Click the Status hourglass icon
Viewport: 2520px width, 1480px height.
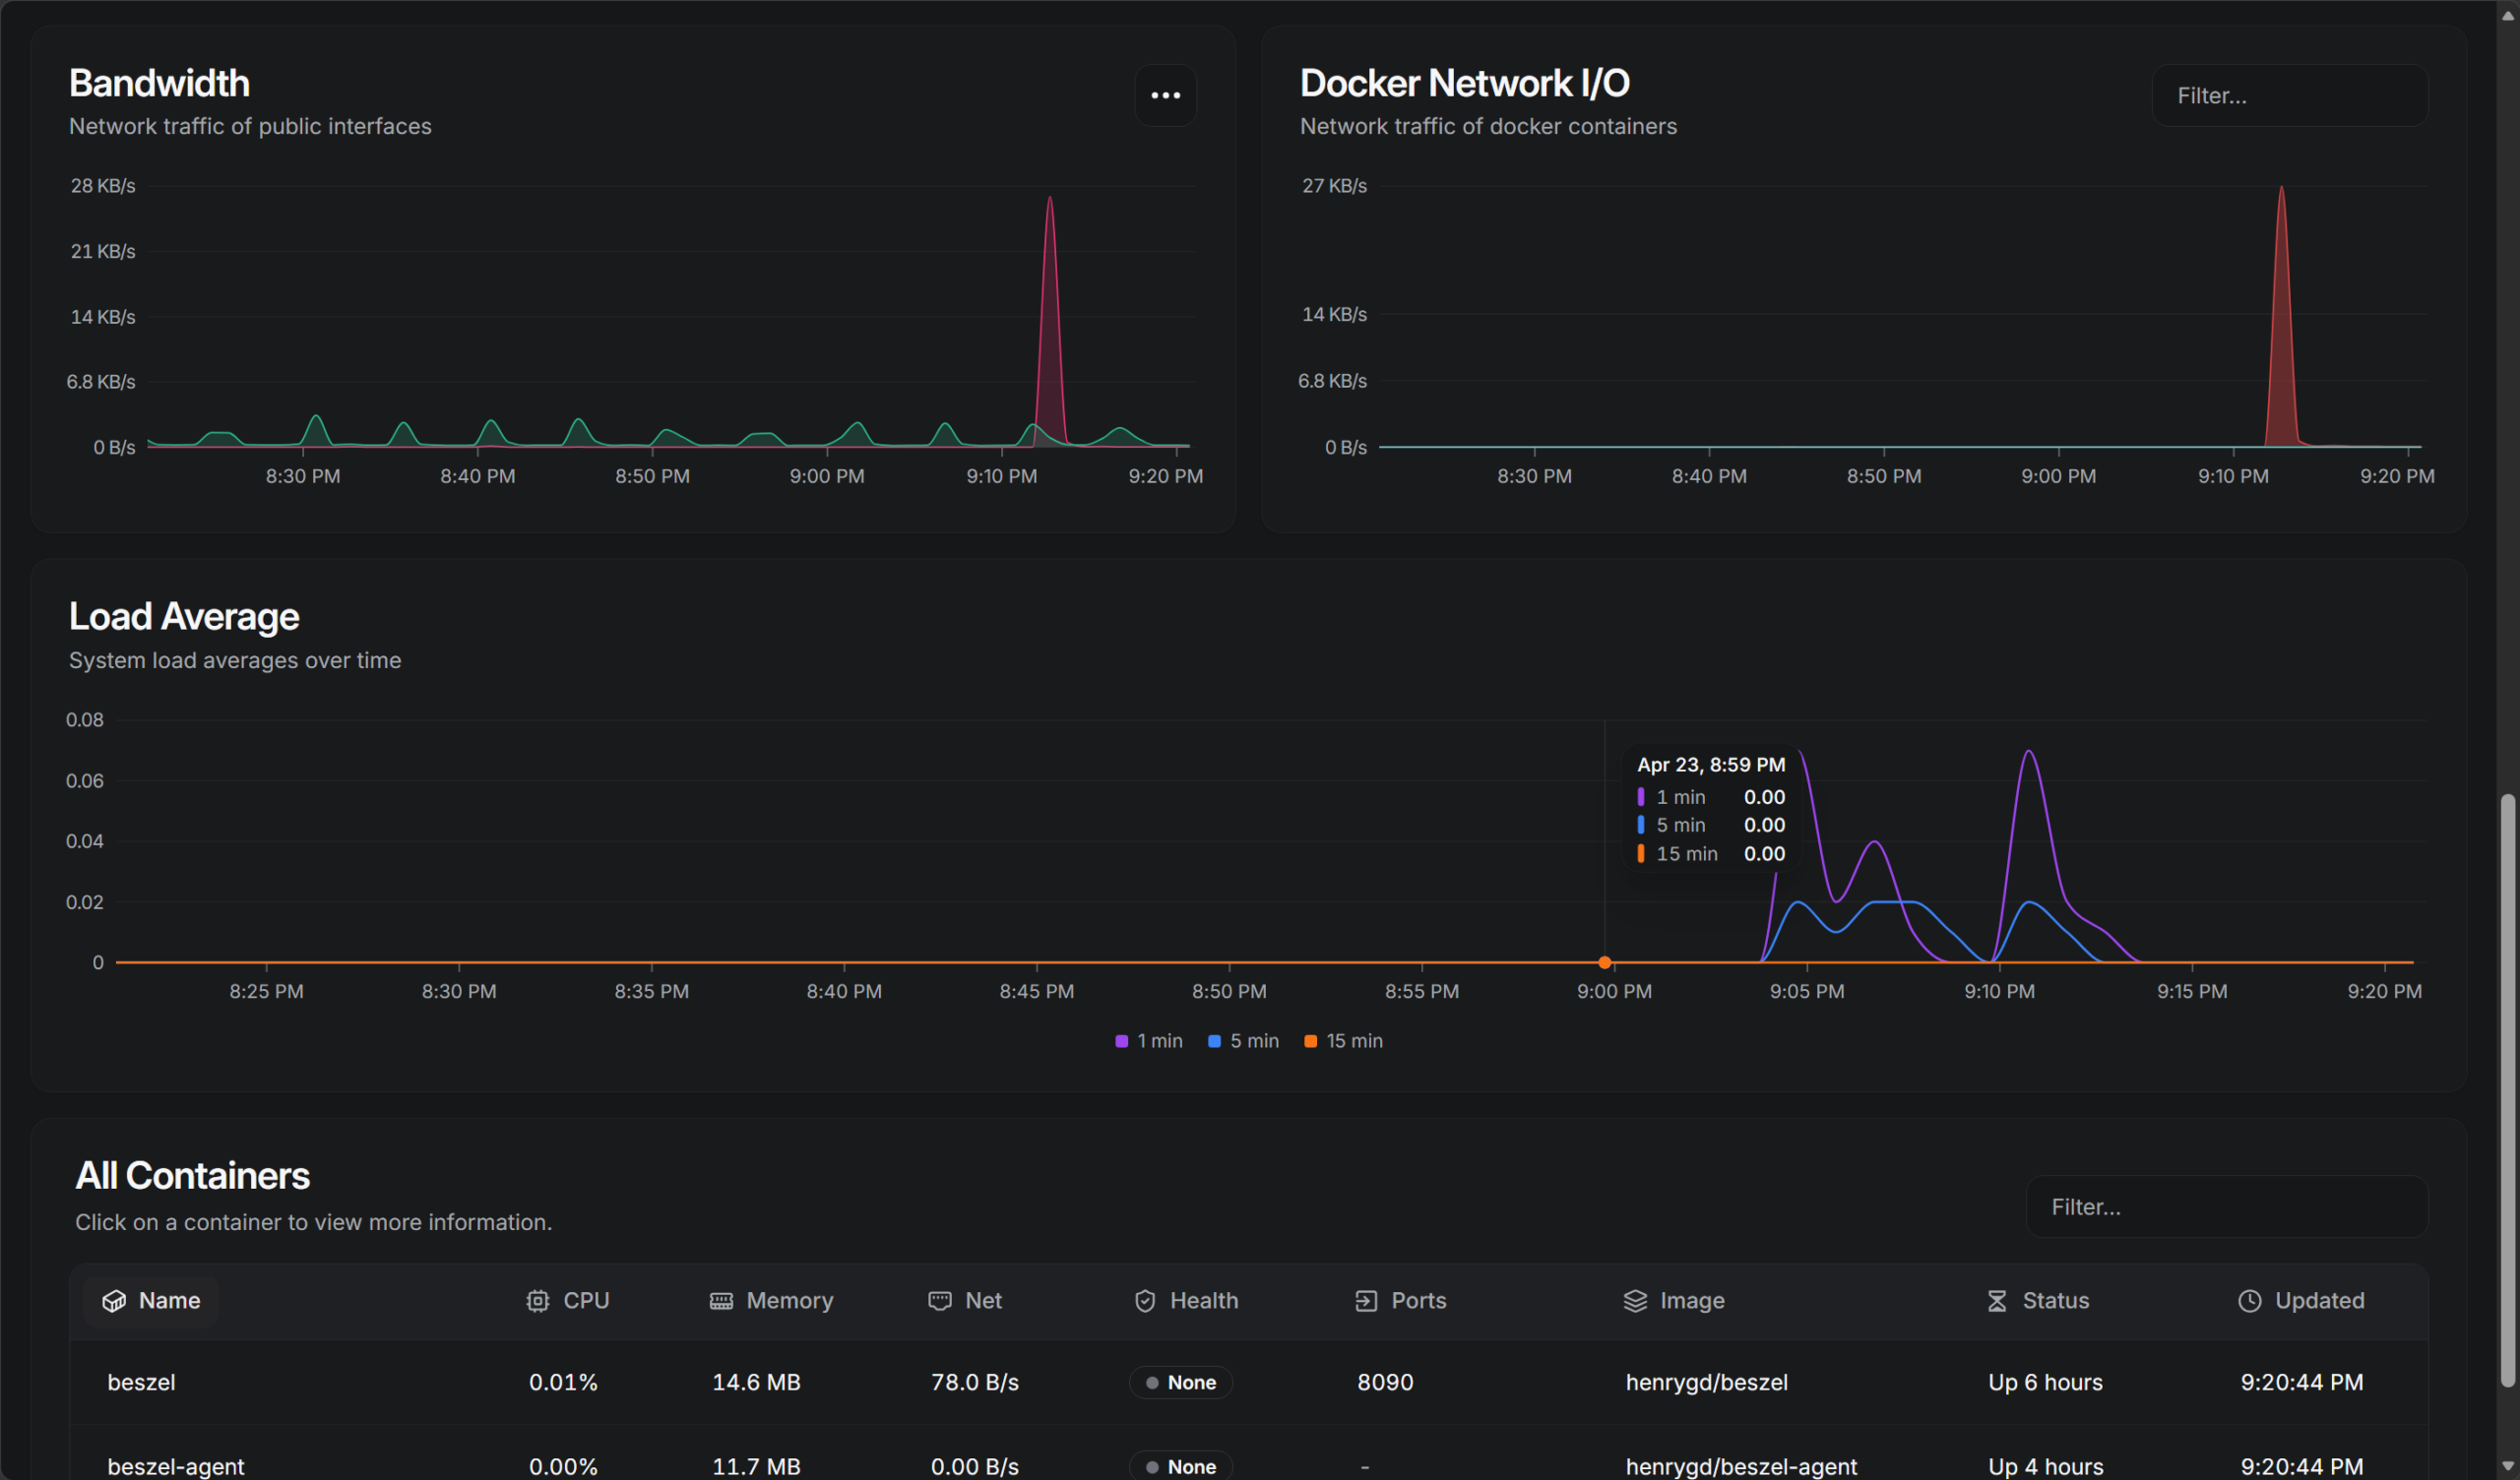(1997, 1300)
